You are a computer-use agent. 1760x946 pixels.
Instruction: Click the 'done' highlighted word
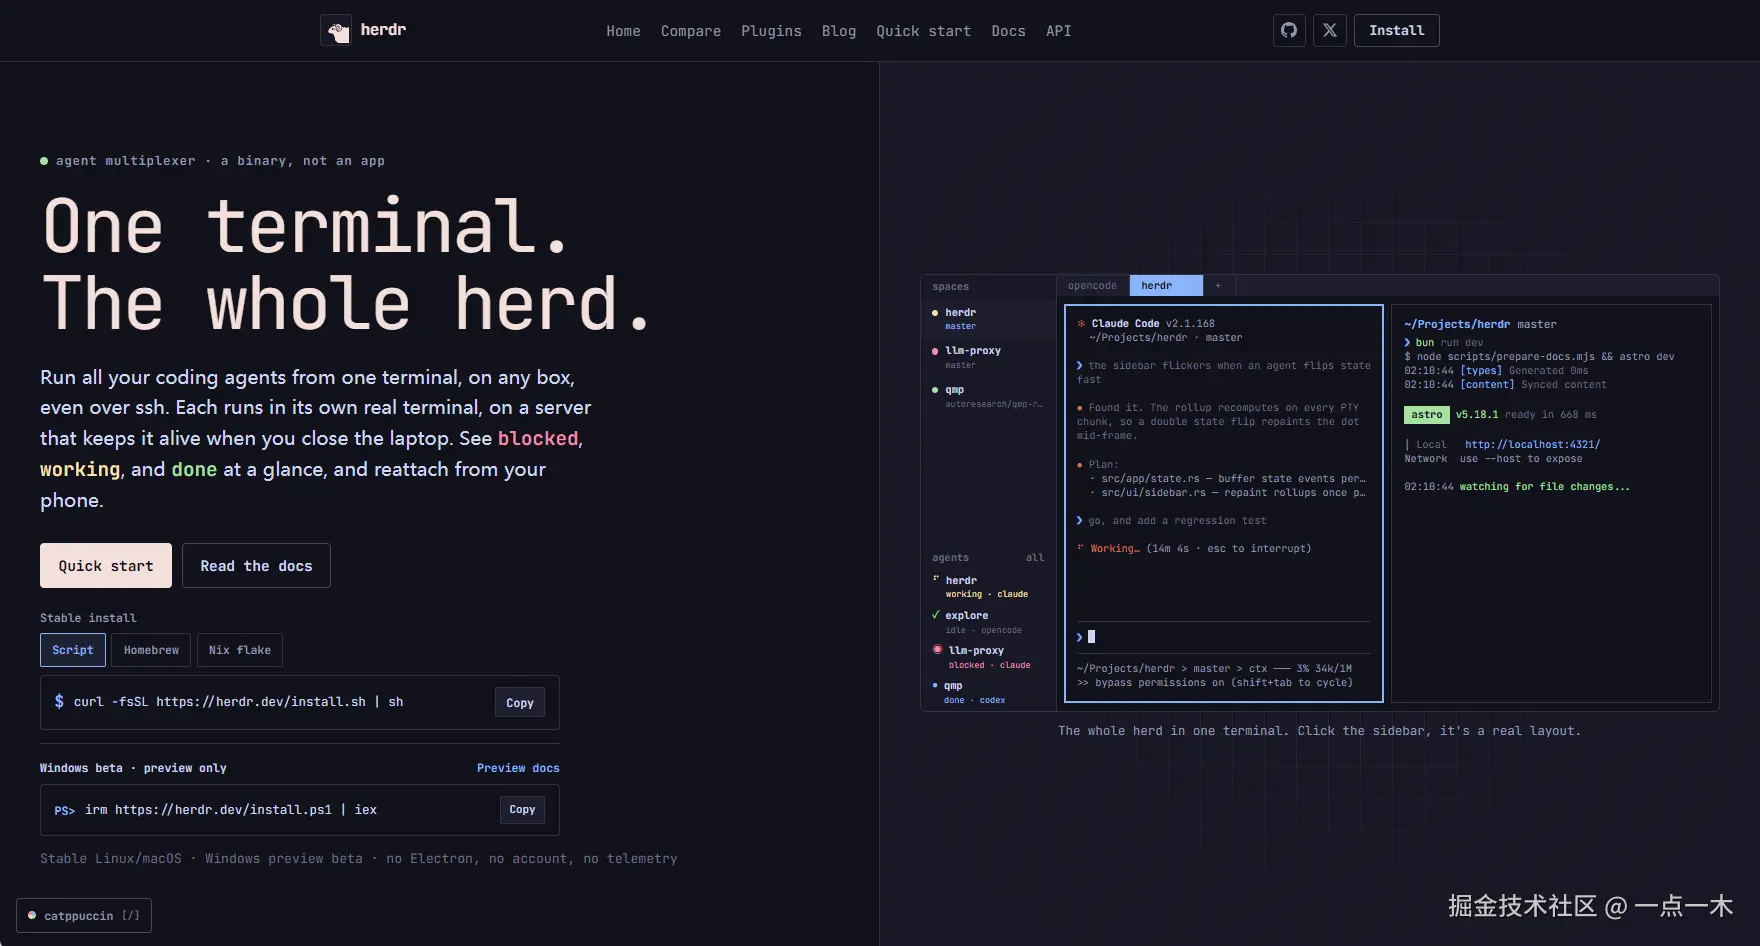pos(194,469)
